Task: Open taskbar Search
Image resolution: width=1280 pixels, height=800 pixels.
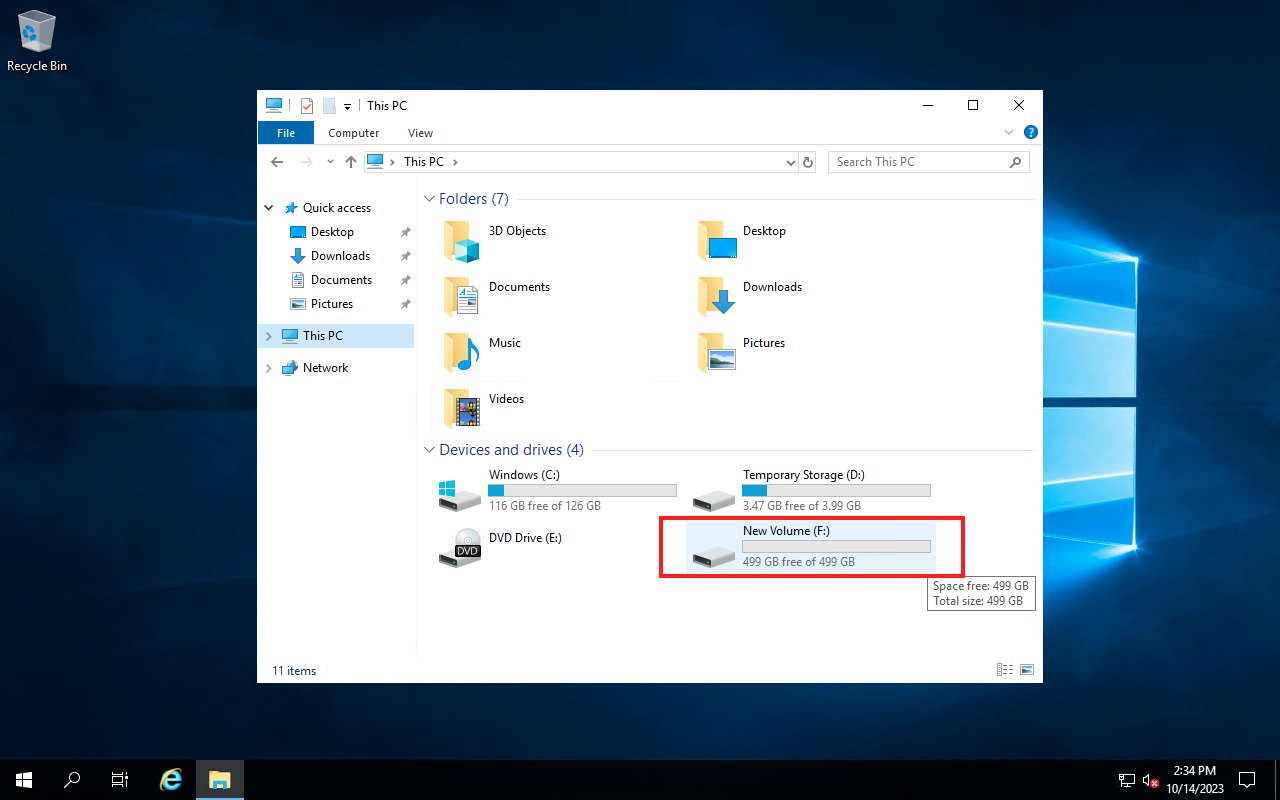Action: pyautogui.click(x=72, y=780)
